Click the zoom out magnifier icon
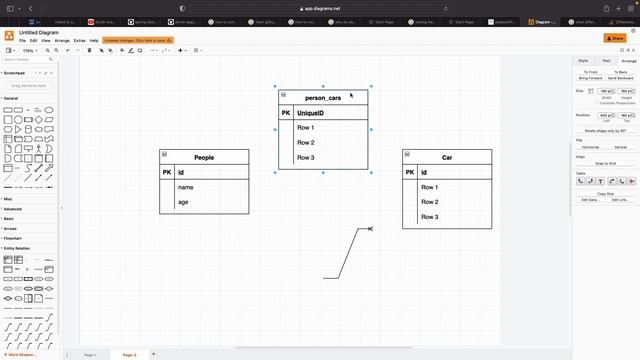 56,51
